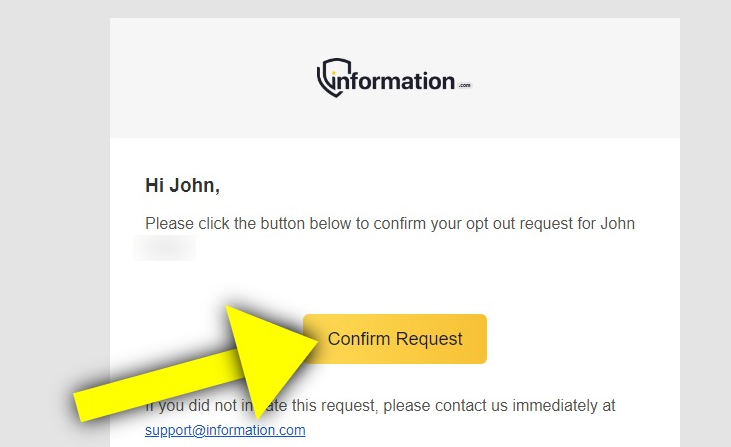The height and width of the screenshot is (447, 731).
Task: Click the blurred last name area
Action: pyautogui.click(x=165, y=248)
